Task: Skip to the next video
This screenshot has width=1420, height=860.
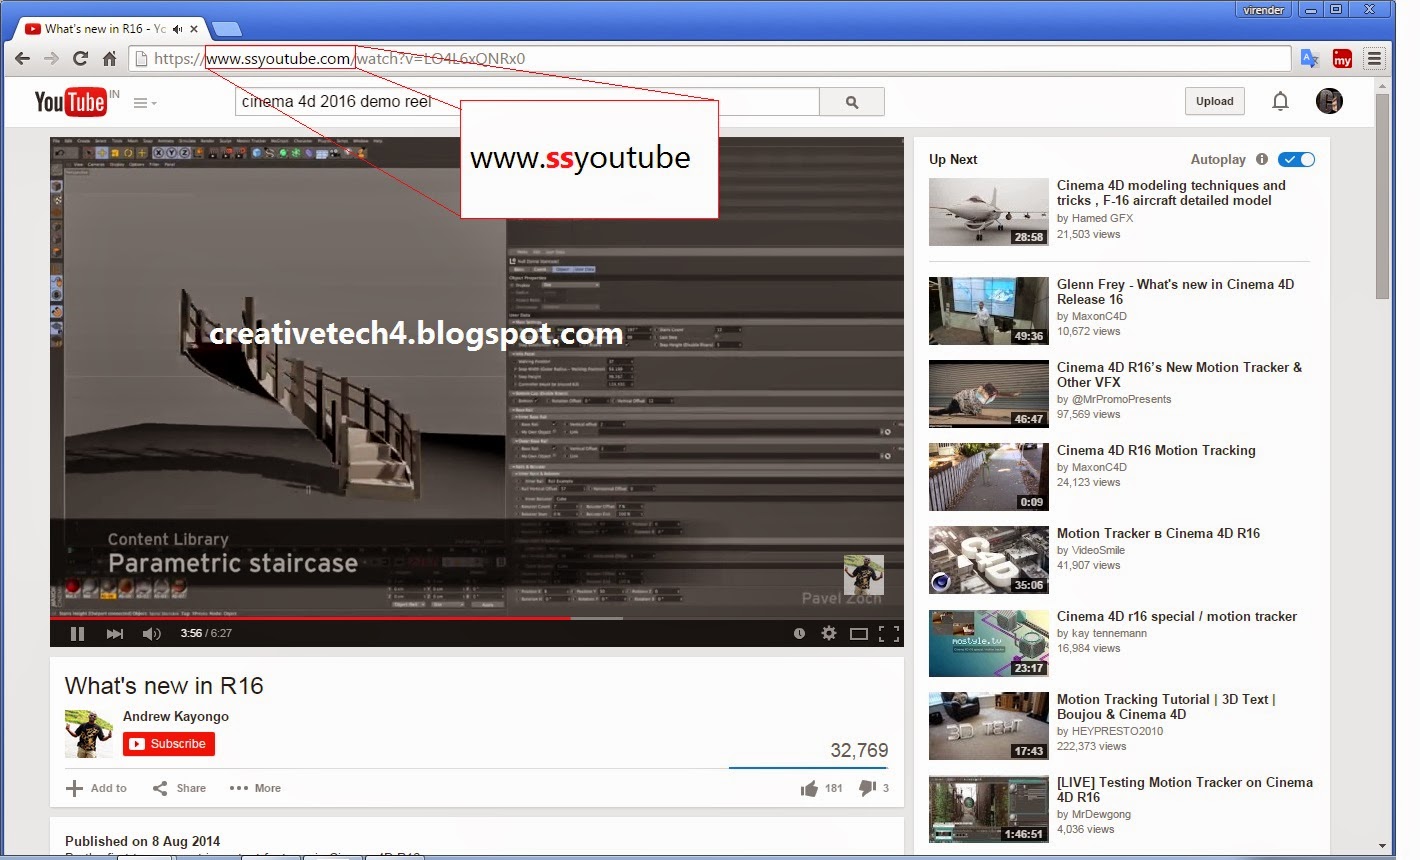Action: [115, 633]
